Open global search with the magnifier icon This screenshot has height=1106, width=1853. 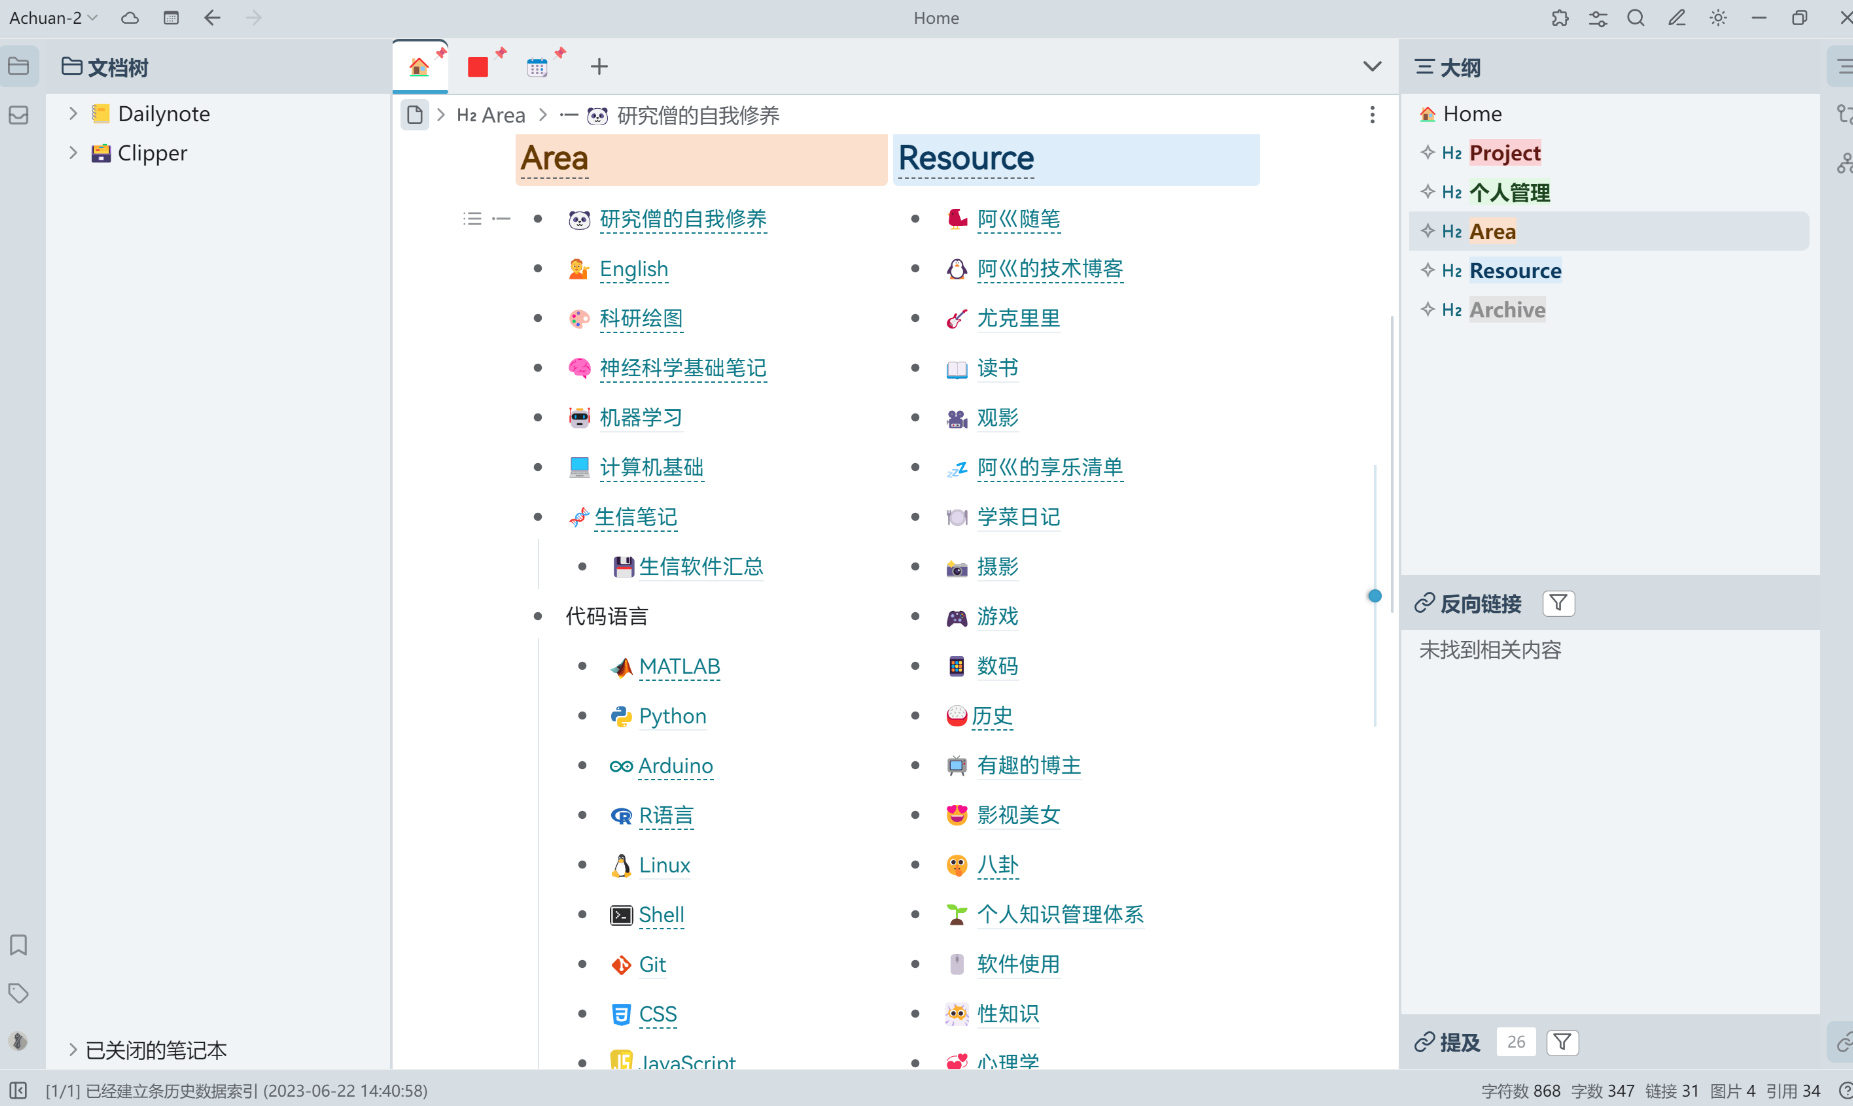[1636, 17]
